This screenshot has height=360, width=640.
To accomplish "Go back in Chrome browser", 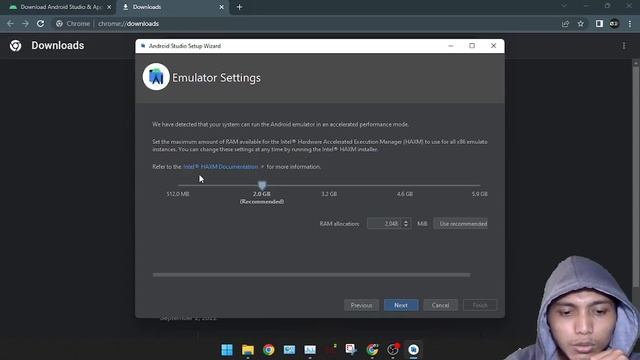I will click(x=10, y=24).
